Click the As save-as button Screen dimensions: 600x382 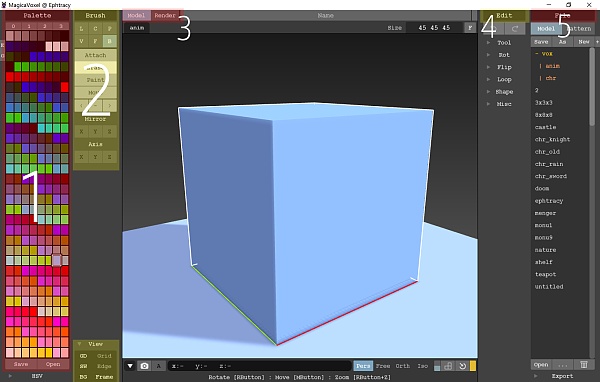(562, 42)
